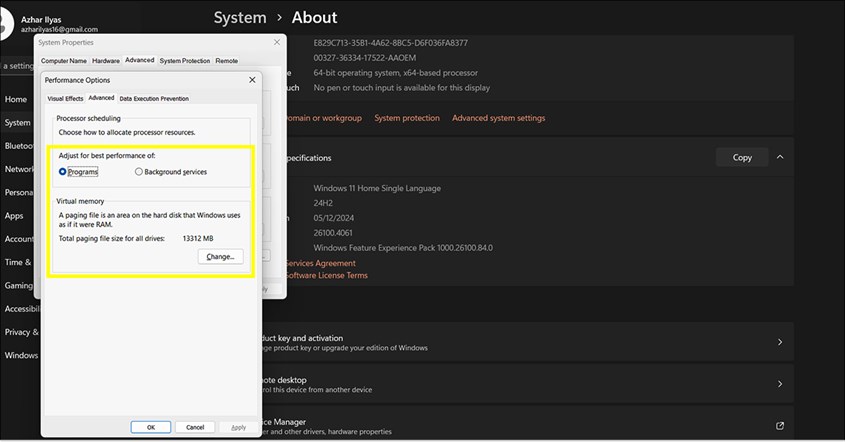The width and height of the screenshot is (845, 442).
Task: Switch to System Protection tab
Action: [184, 61]
